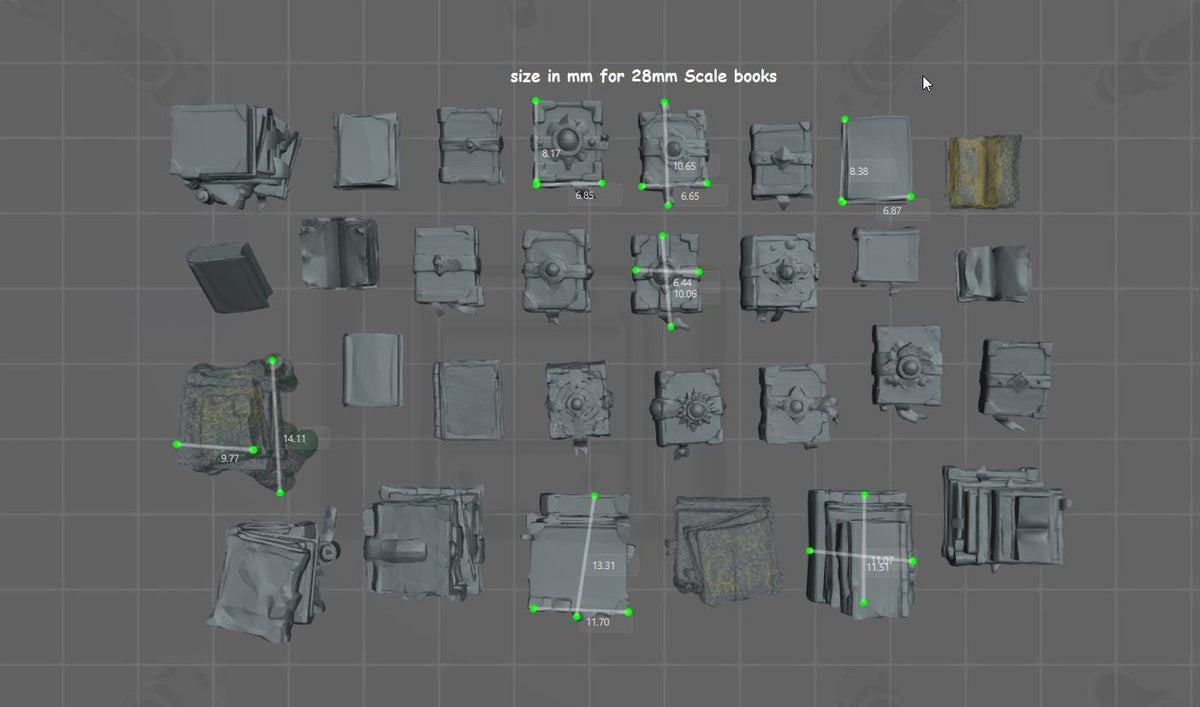Image resolution: width=1200 pixels, height=707 pixels.
Task: Click top green endpoint of the 10.65 line
Action: [x=664, y=103]
